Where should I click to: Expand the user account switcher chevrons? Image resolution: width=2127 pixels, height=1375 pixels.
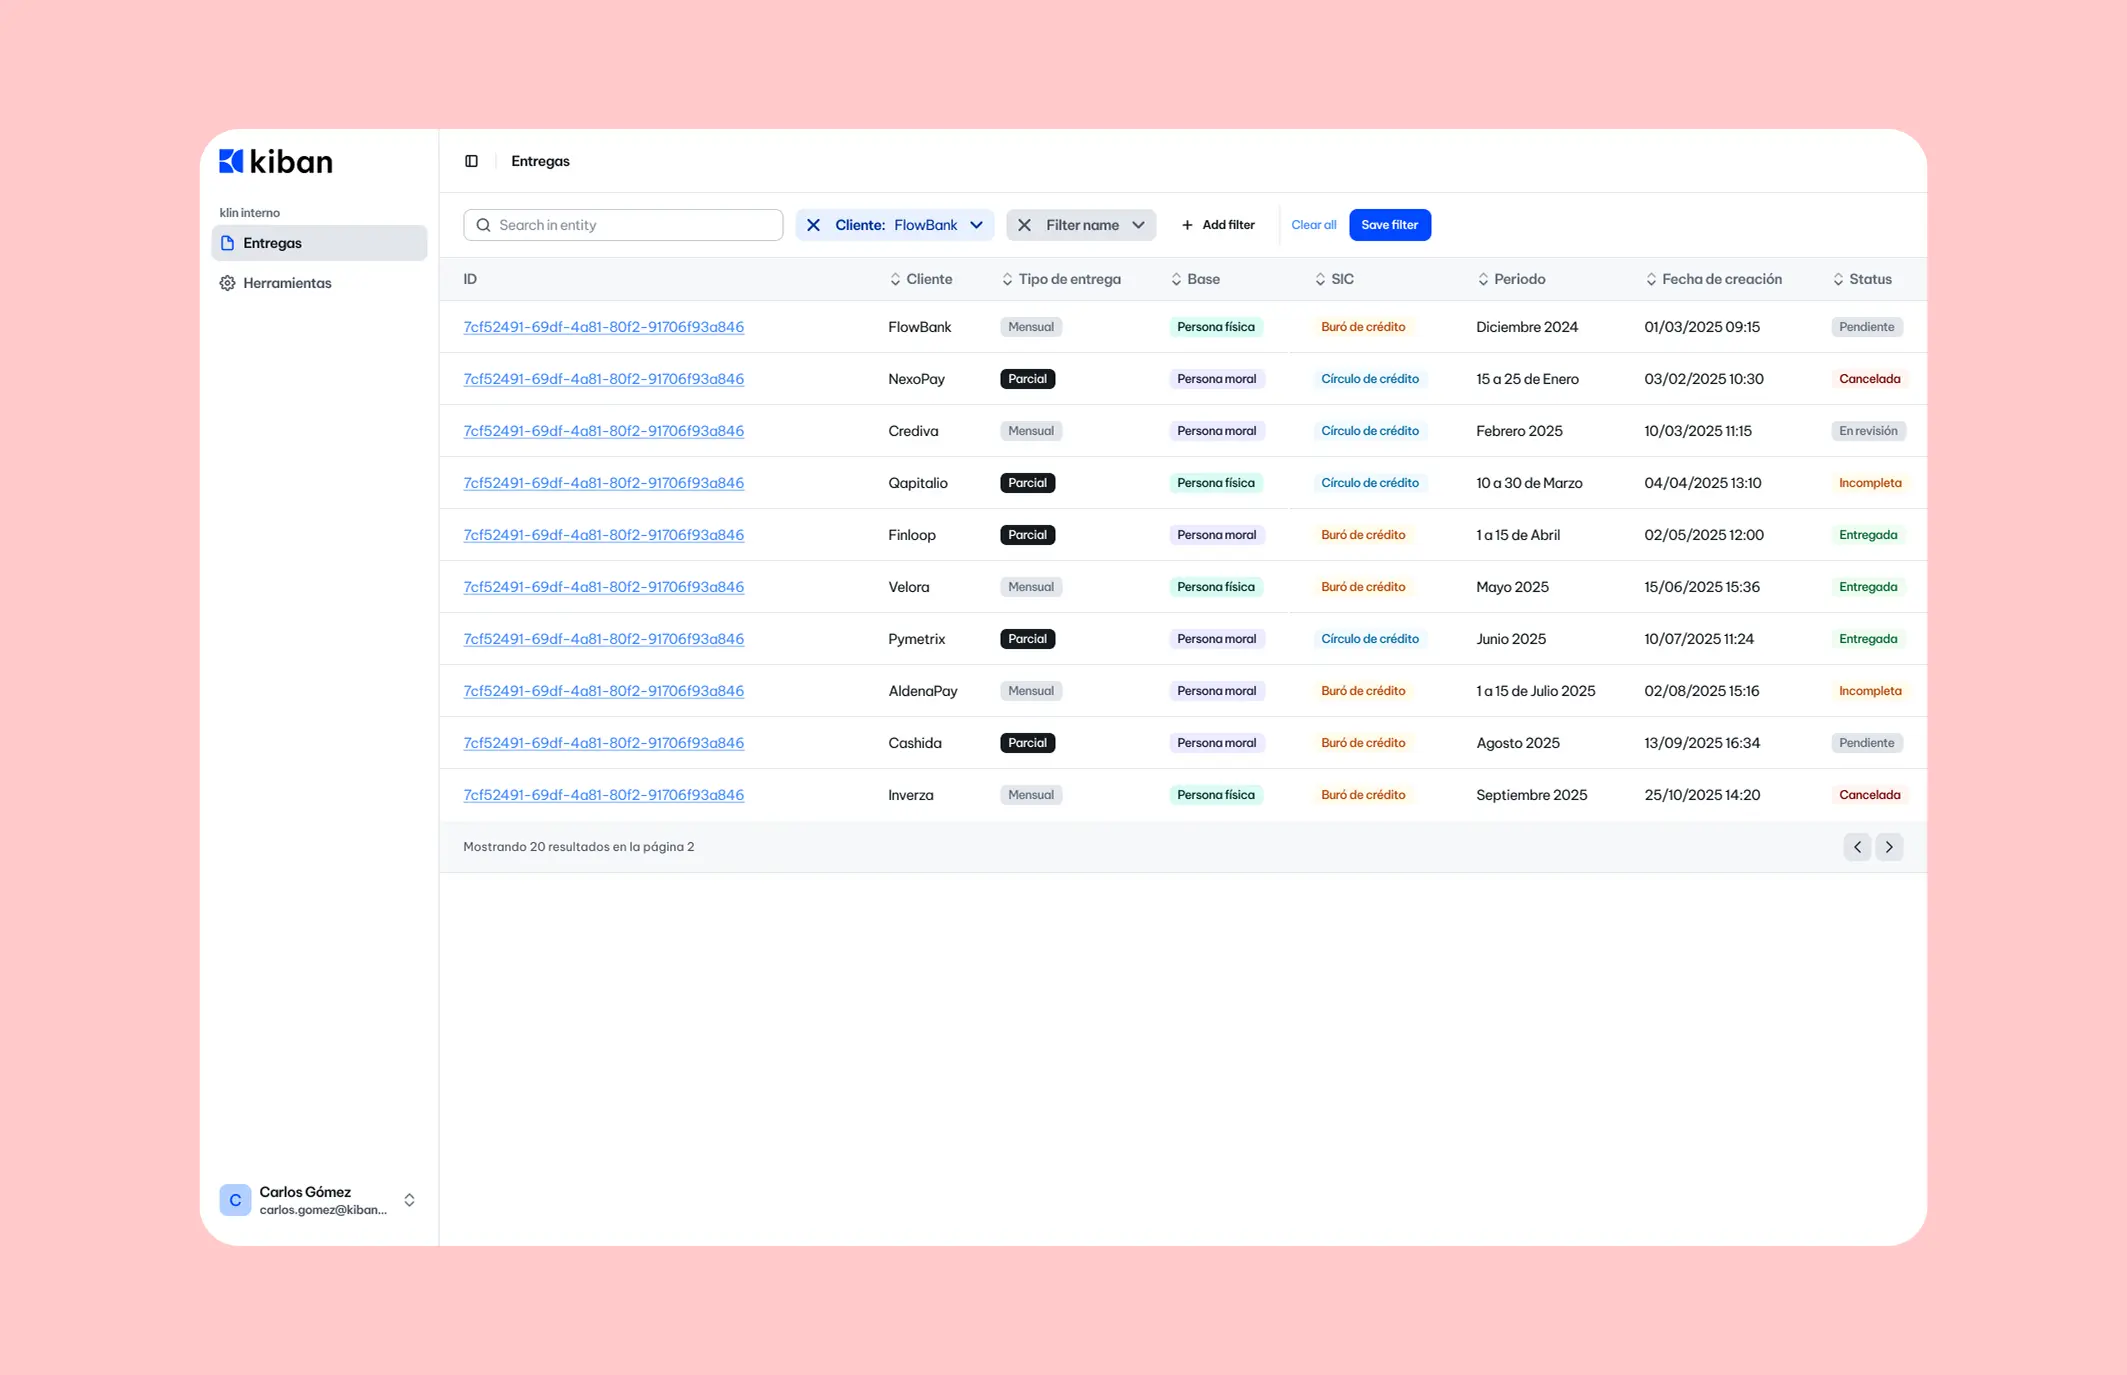click(x=409, y=1200)
